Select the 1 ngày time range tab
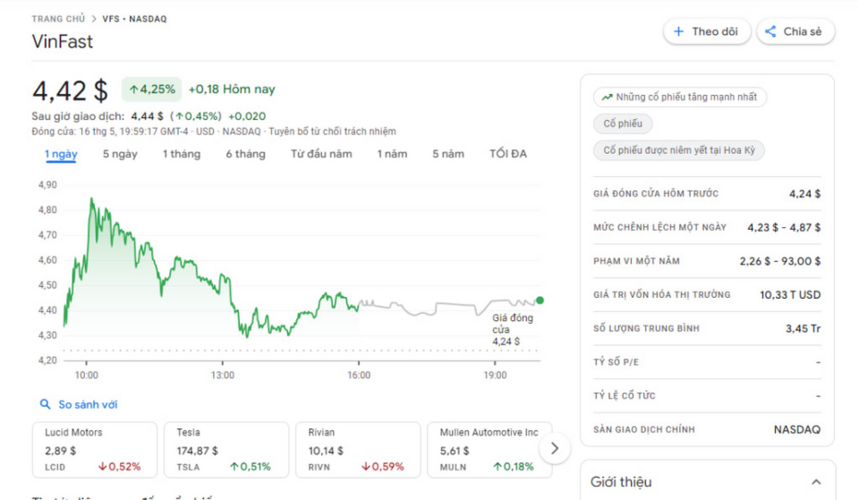Screen dimensions: 859x500 pyautogui.click(x=61, y=154)
